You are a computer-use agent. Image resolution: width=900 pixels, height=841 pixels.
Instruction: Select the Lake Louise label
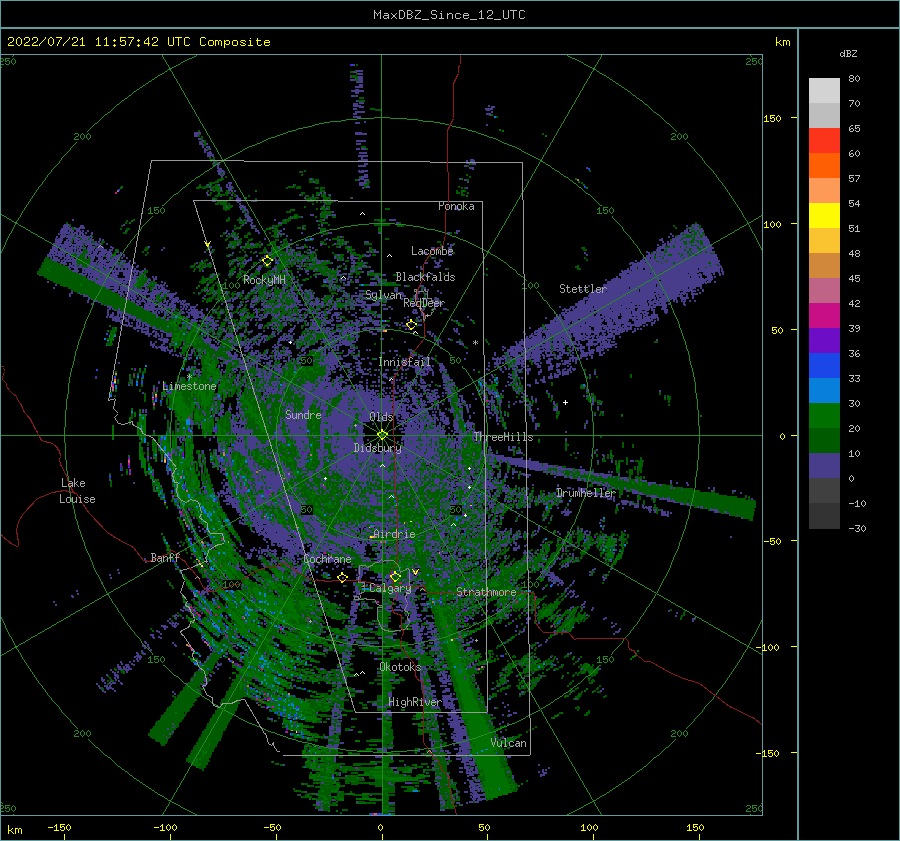(77, 491)
